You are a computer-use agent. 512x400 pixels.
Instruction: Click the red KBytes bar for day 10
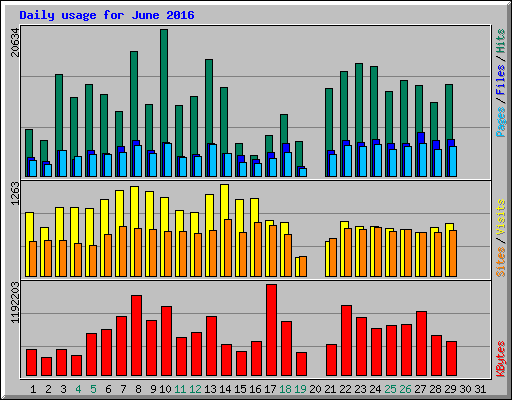tap(166, 341)
